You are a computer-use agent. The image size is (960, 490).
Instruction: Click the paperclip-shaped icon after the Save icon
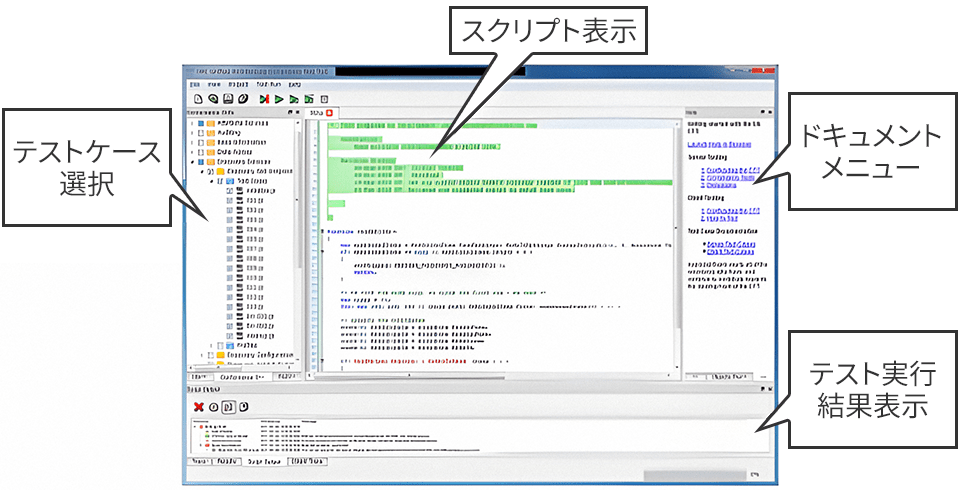243,99
